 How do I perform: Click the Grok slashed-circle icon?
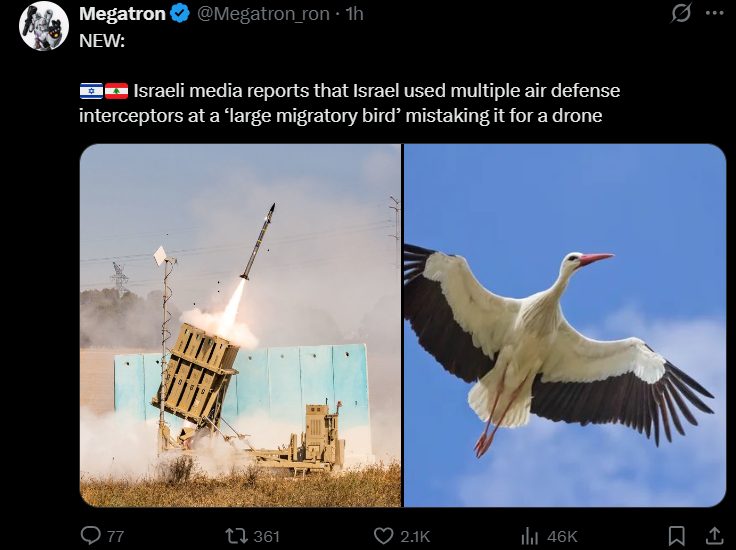tap(681, 13)
